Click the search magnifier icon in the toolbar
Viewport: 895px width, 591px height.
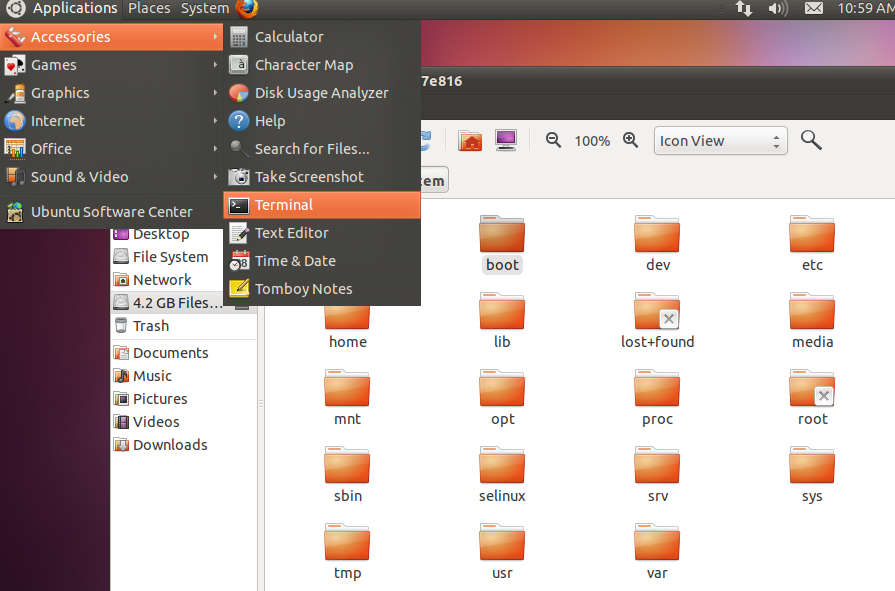811,140
